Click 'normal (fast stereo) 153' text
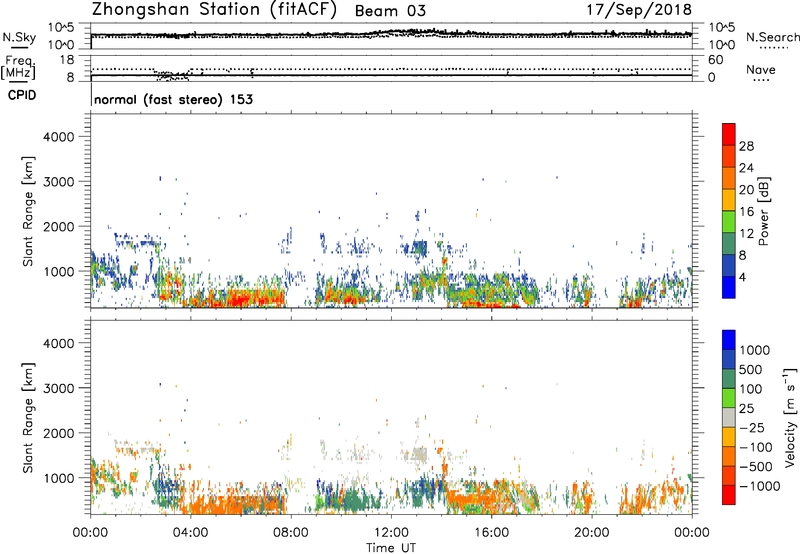This screenshot has width=800, height=554. click(x=173, y=99)
